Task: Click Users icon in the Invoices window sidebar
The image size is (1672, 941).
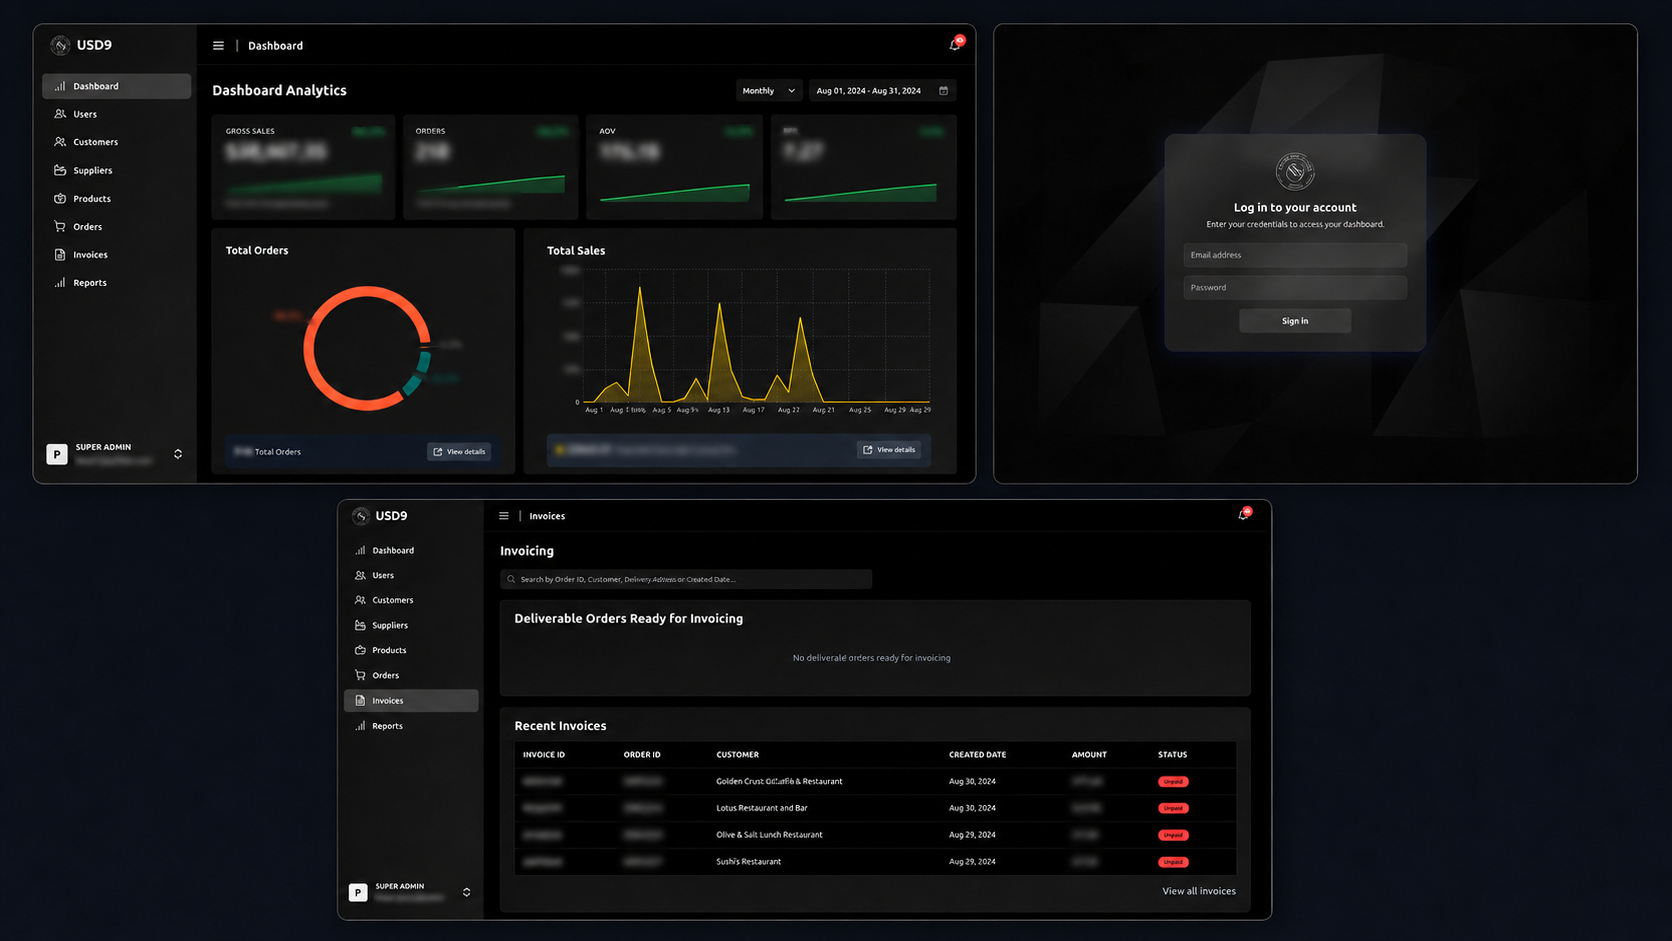Action: 360,576
